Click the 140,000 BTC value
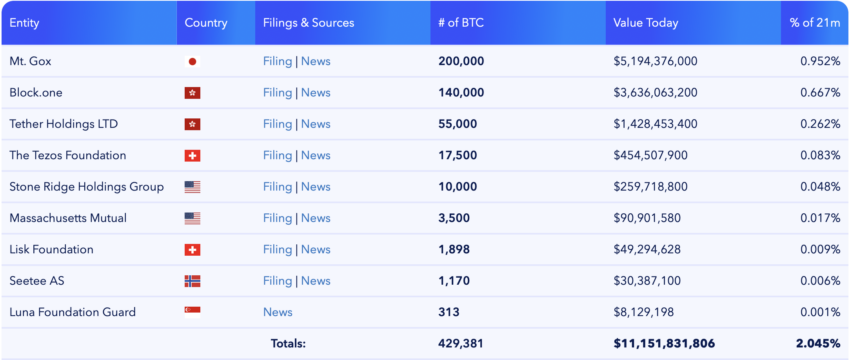 pyautogui.click(x=461, y=93)
